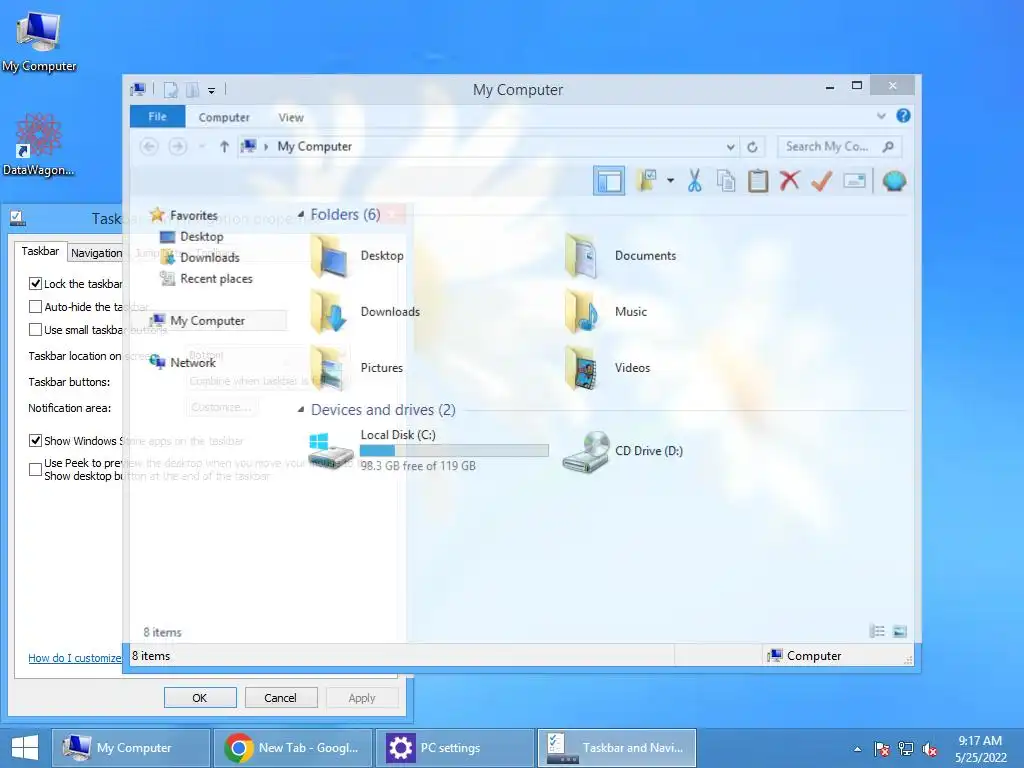The width and height of the screenshot is (1024, 768).
Task: Select CD Drive (D:)
Action: tap(623, 451)
